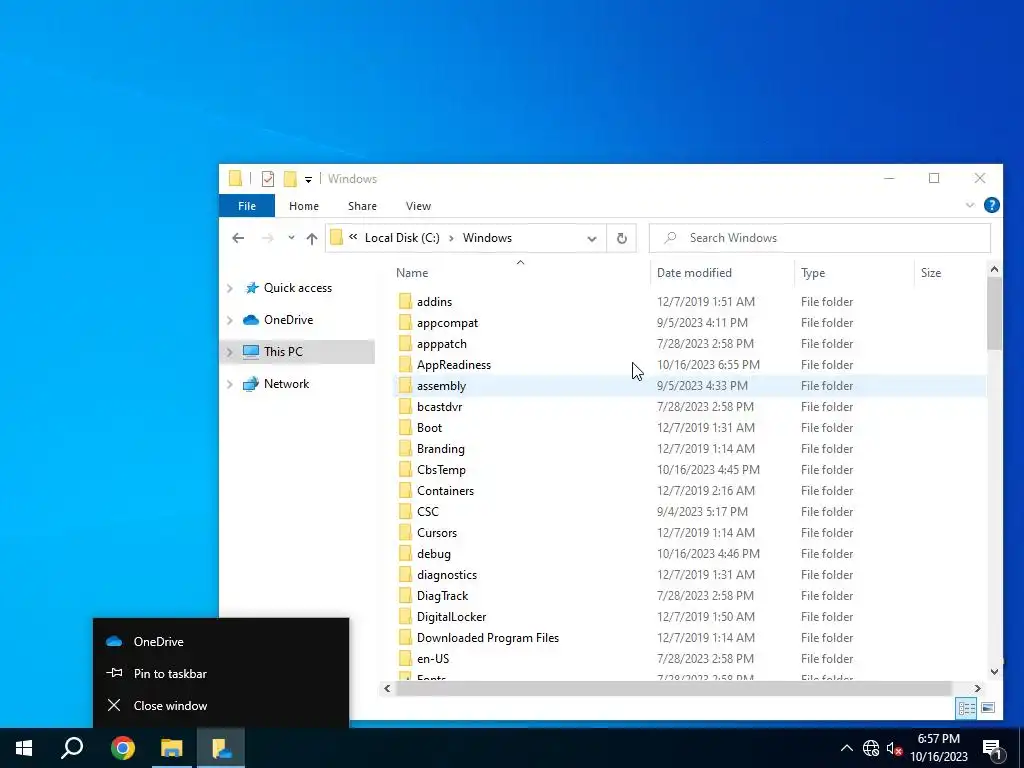This screenshot has height=768, width=1024.
Task: Choose Pin to taskbar in jump list
Action: tap(221, 673)
